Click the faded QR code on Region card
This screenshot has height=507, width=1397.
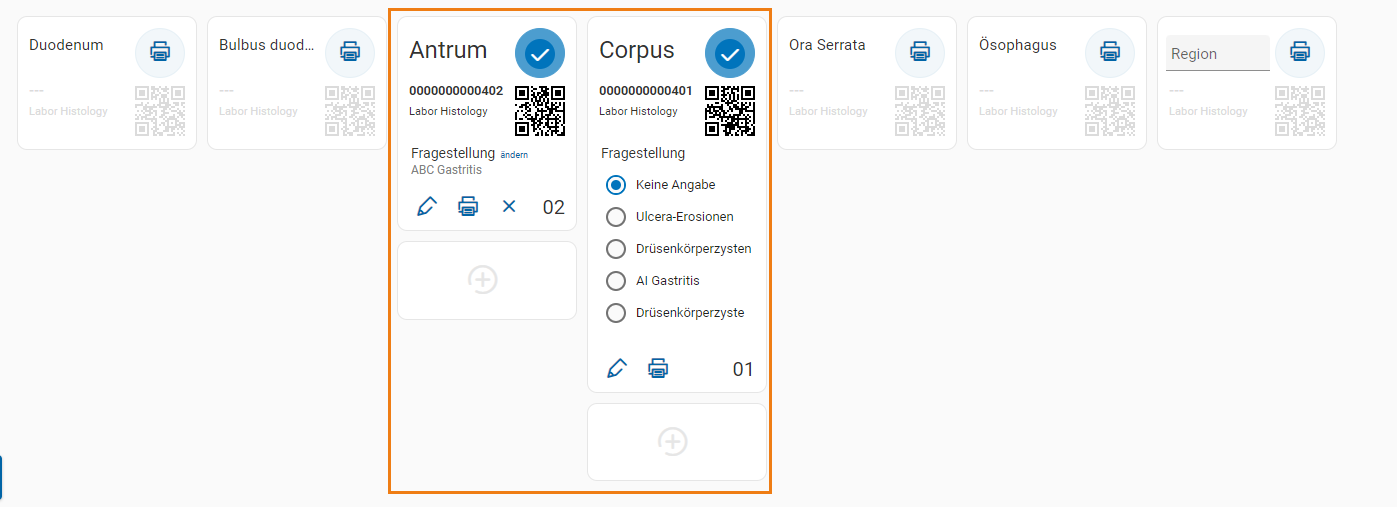click(1300, 111)
